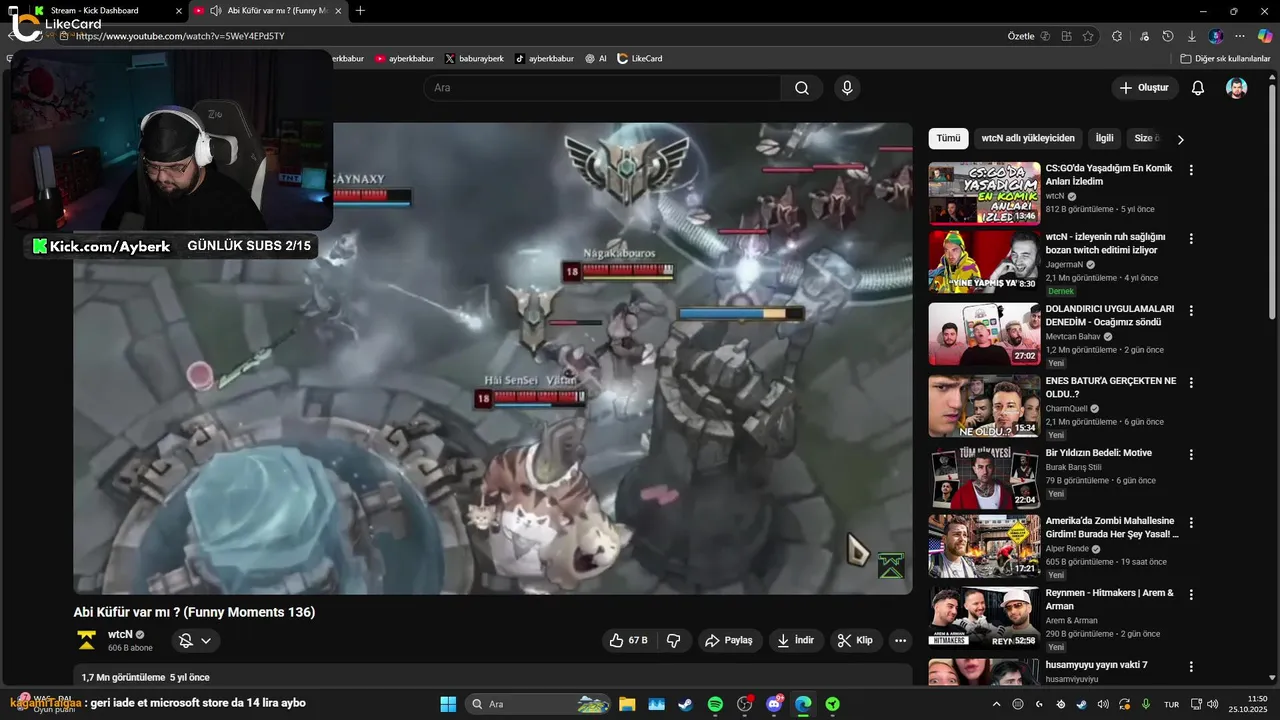Open Amerika'da Zombi Mahallesine video thumbnail
The height and width of the screenshot is (720, 1280).
(x=985, y=546)
